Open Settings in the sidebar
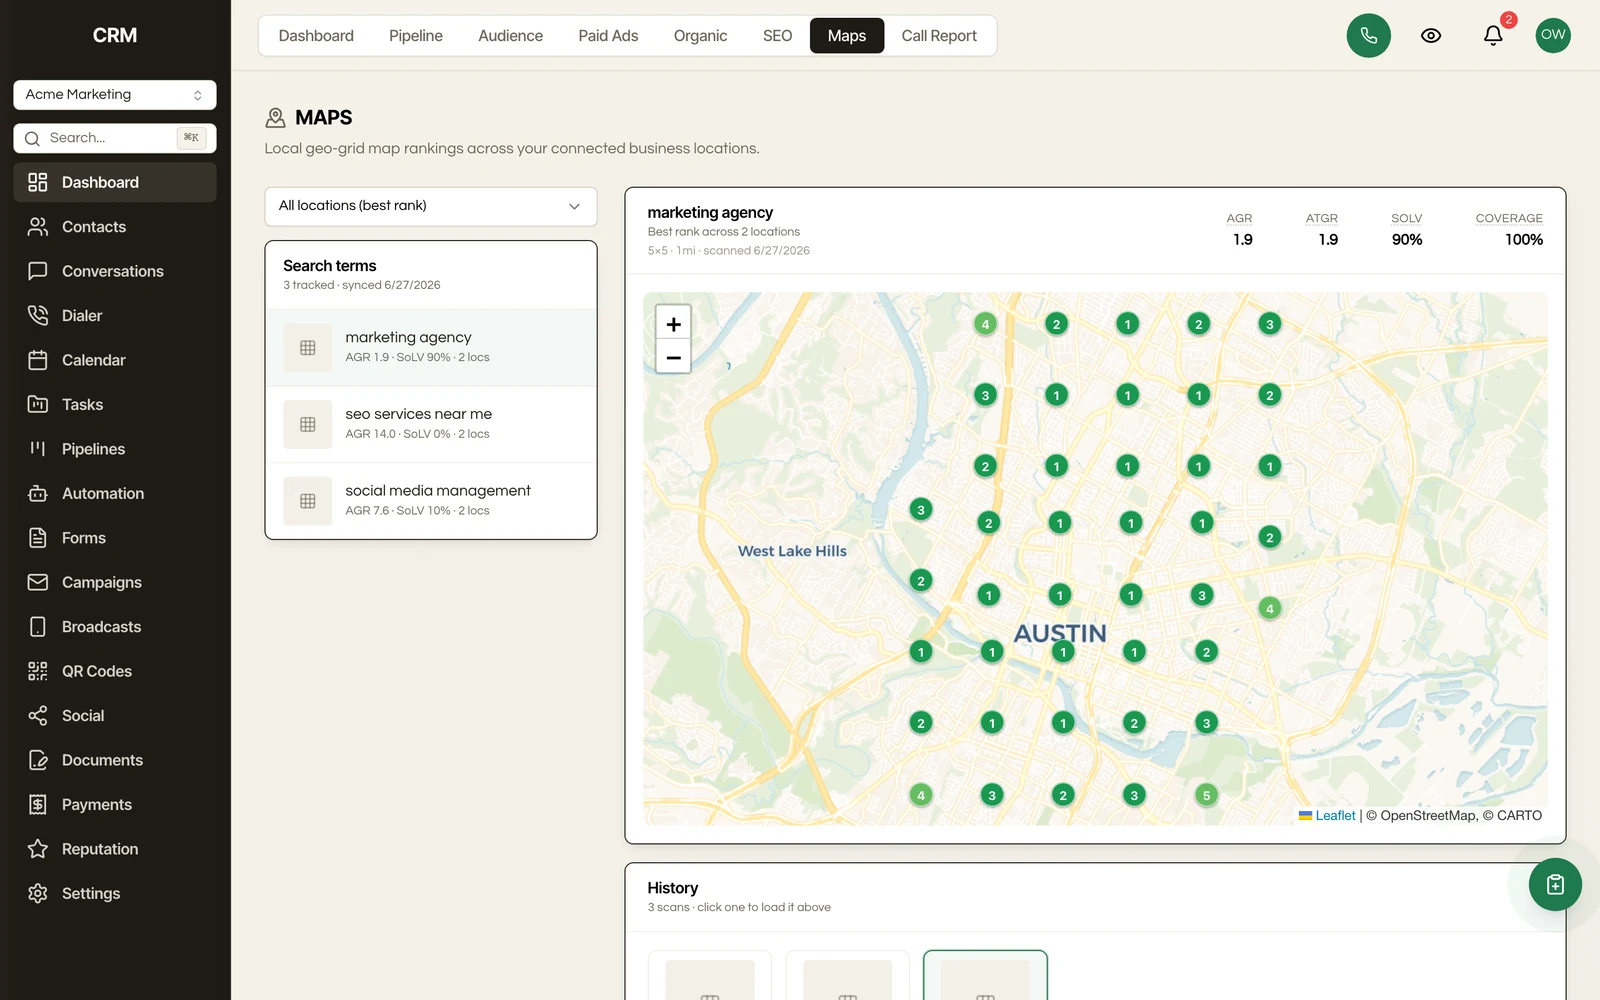Image resolution: width=1600 pixels, height=1000 pixels. click(x=115, y=894)
